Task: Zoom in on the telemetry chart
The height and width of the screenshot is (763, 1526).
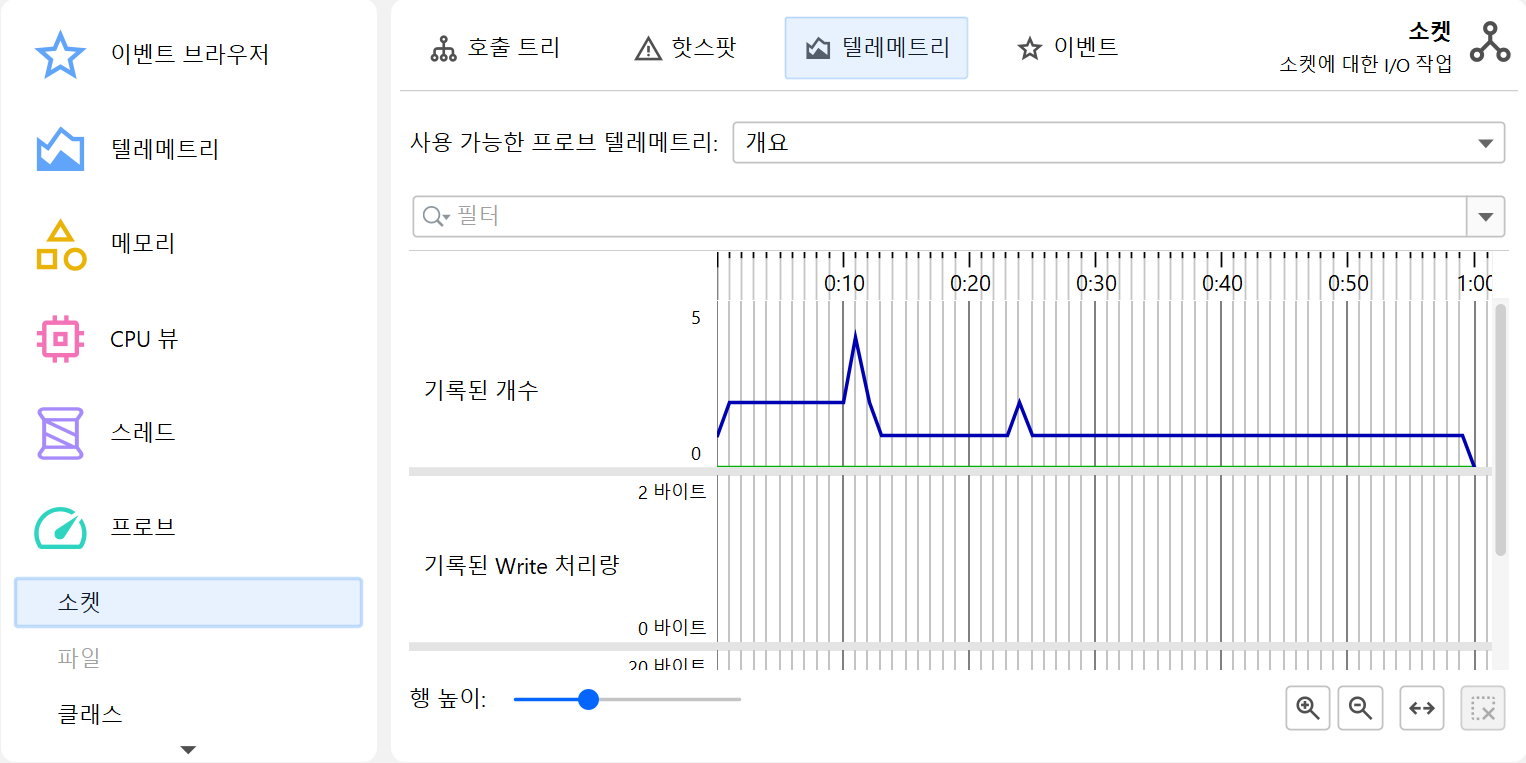Action: [x=1307, y=709]
